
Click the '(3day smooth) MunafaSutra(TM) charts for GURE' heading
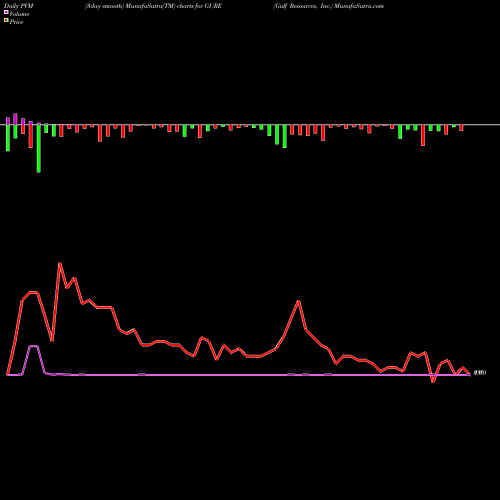[x=153, y=6]
